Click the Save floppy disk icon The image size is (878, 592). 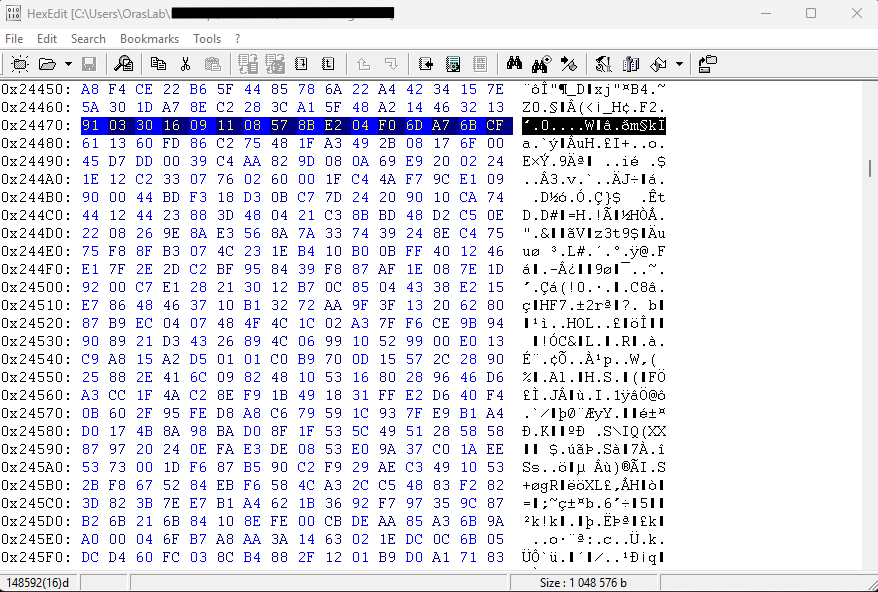89,64
